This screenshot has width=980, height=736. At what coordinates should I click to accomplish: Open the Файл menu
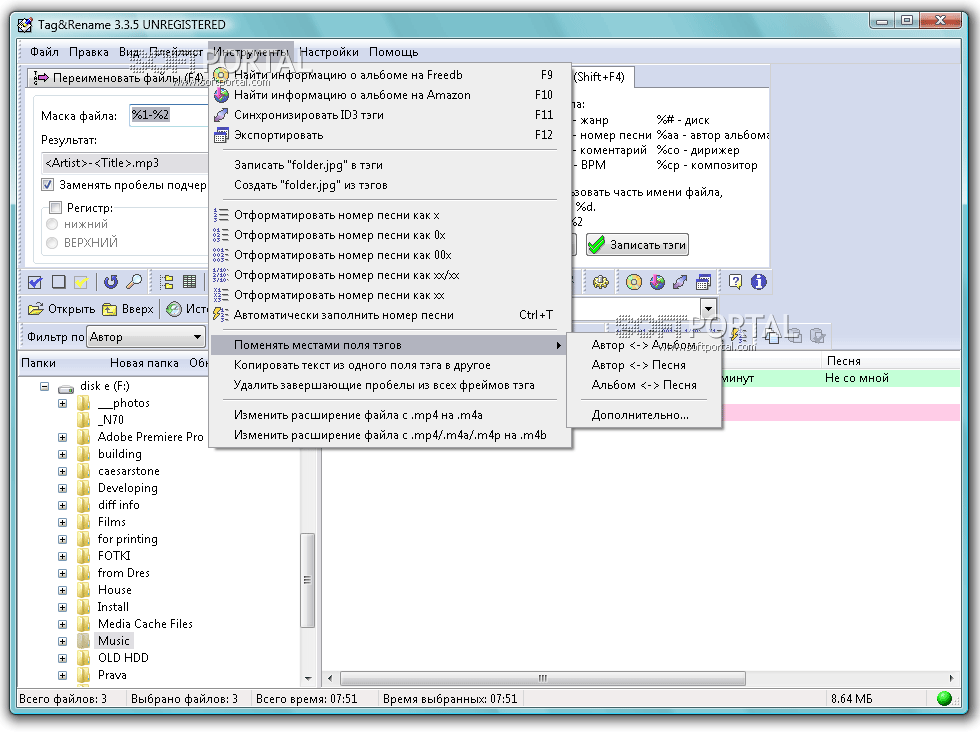(44, 52)
